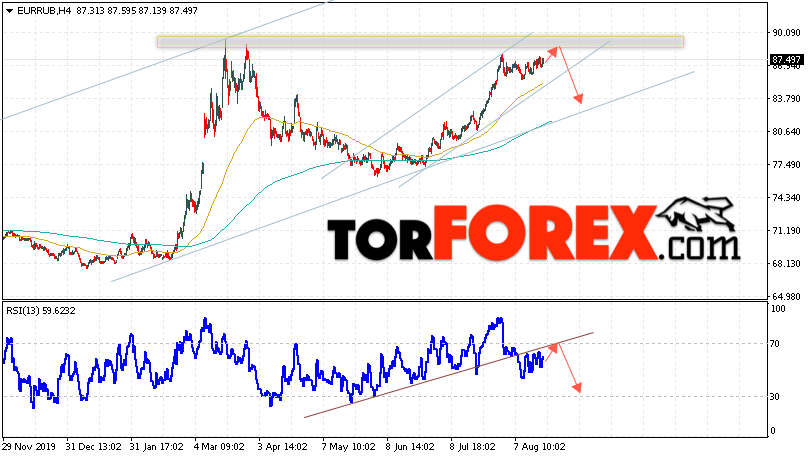Viewport: 808px width, 458px height.
Task: Click the 90.090 price axis label
Action: [786, 33]
